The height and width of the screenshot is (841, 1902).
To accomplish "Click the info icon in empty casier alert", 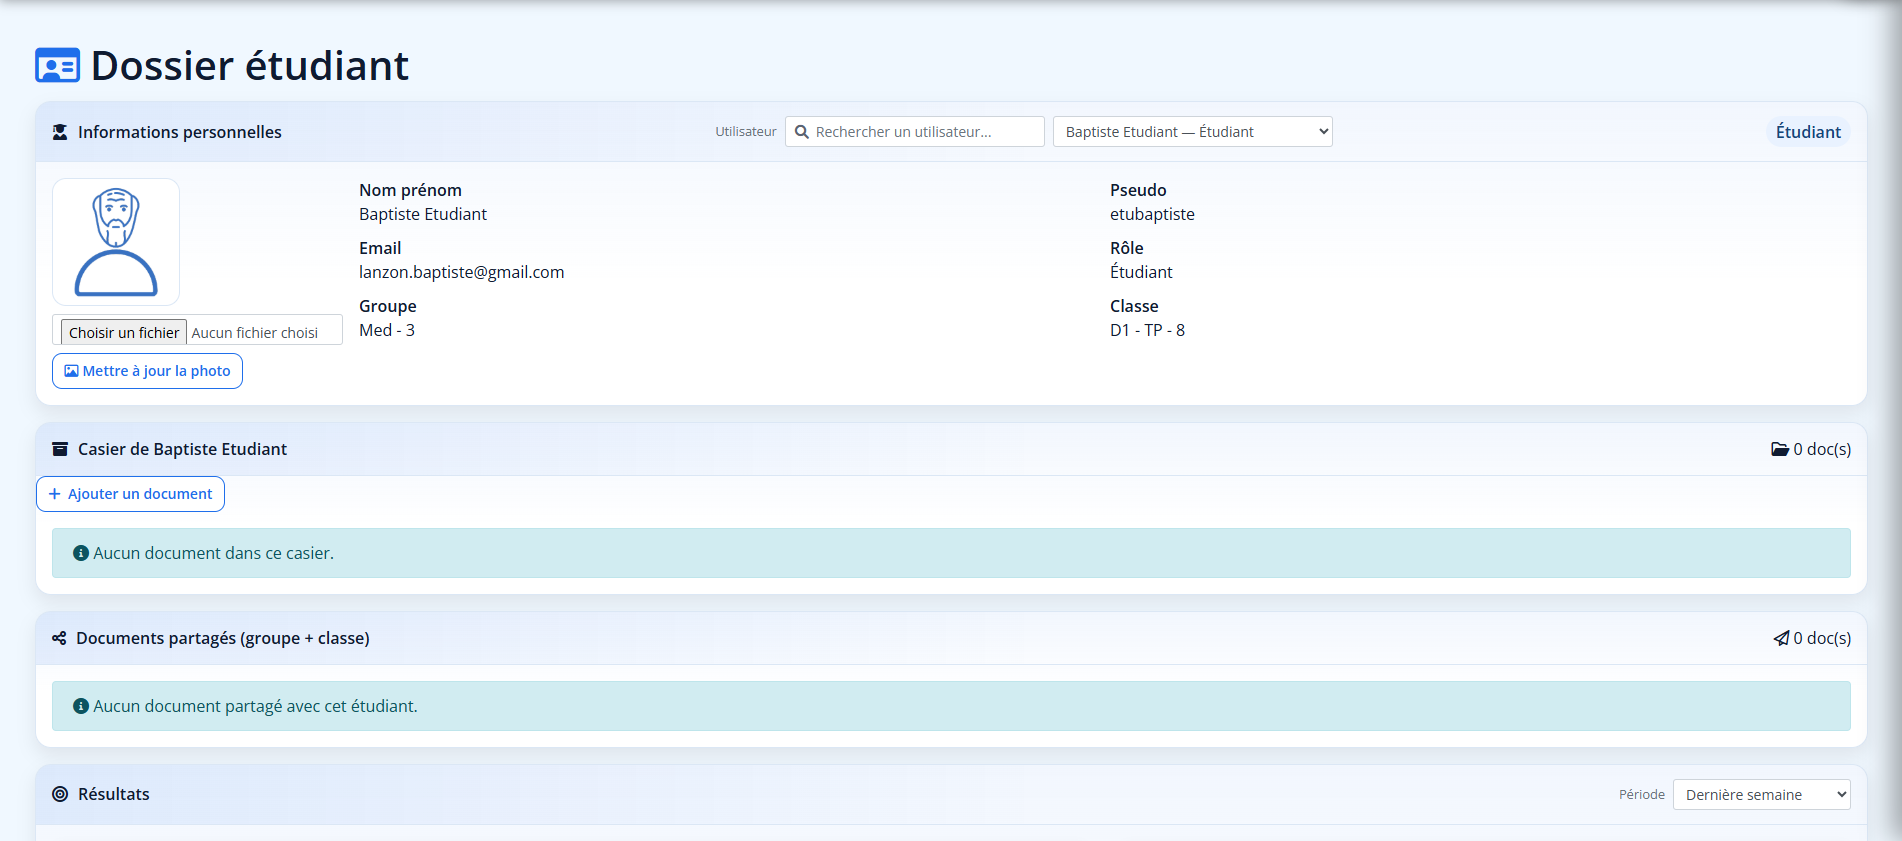I will tap(81, 553).
